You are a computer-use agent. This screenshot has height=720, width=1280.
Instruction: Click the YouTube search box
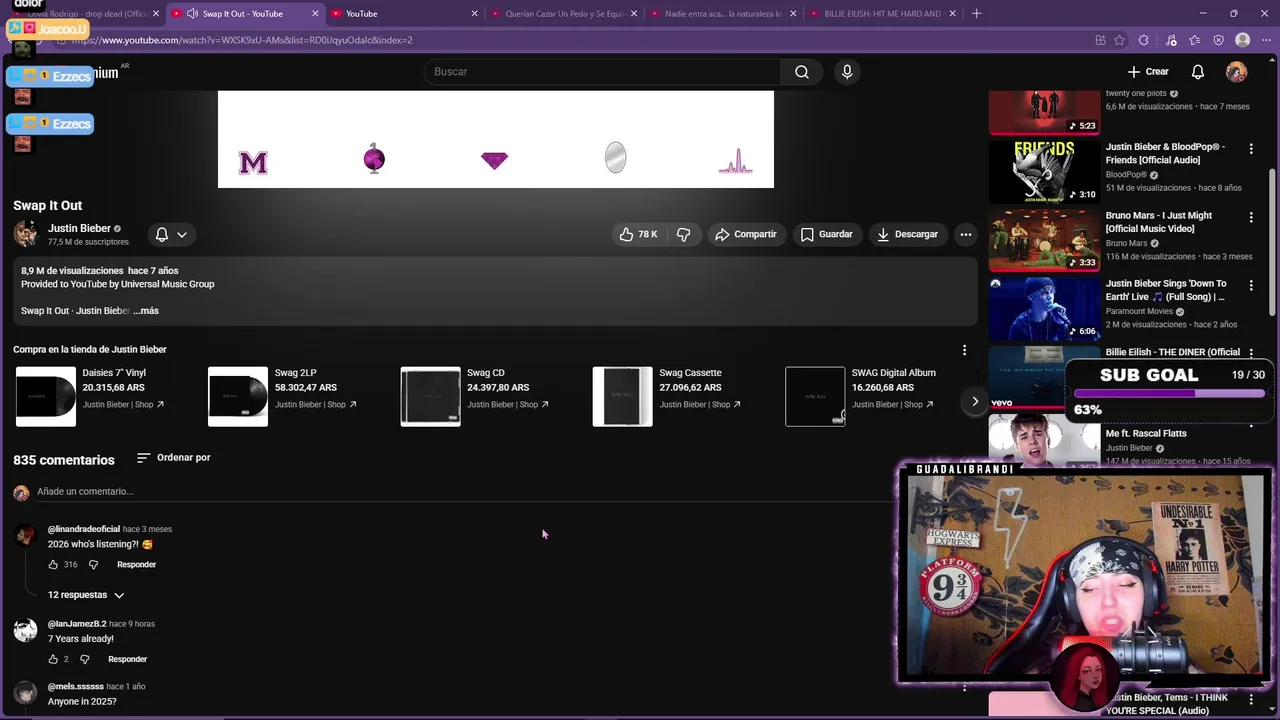click(x=605, y=72)
